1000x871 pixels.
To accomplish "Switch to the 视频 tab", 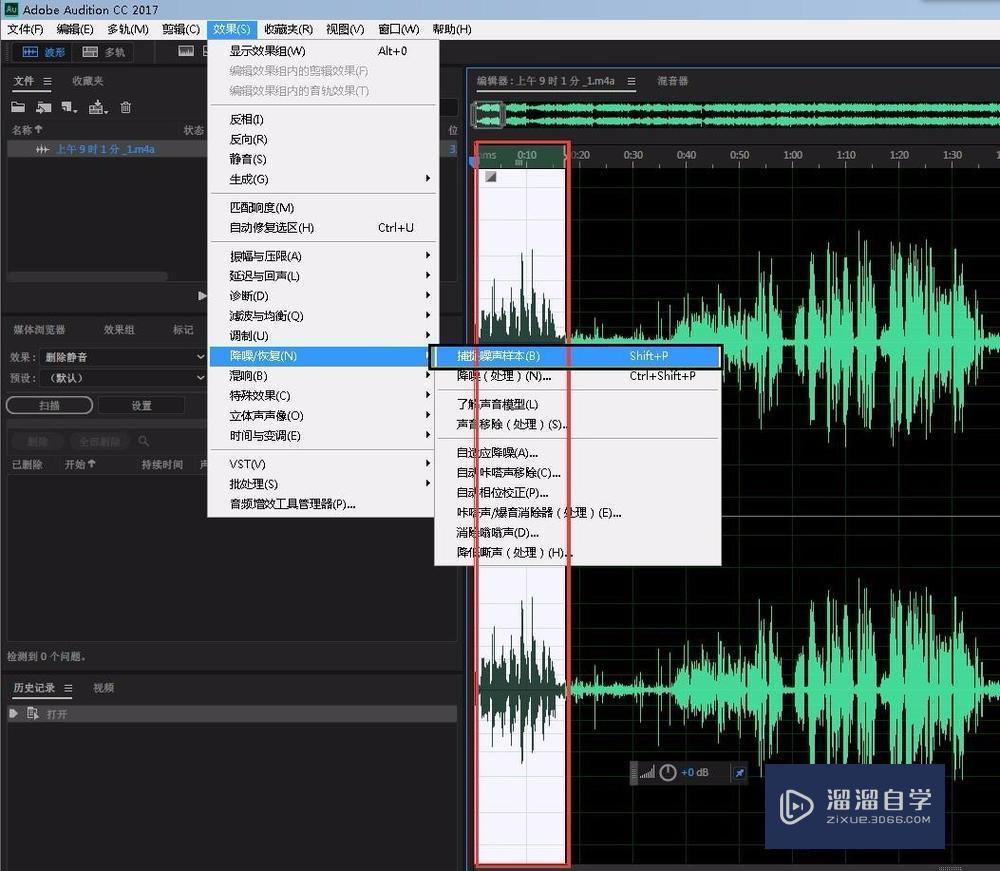I will point(103,688).
